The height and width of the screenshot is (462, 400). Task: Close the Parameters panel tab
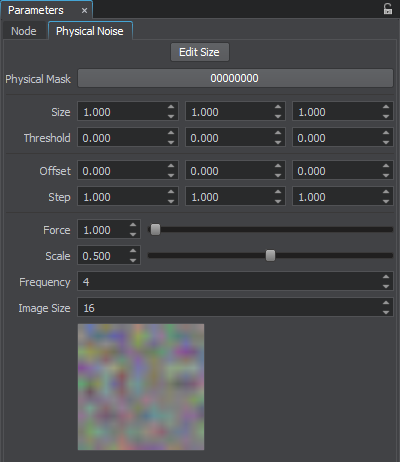click(84, 11)
